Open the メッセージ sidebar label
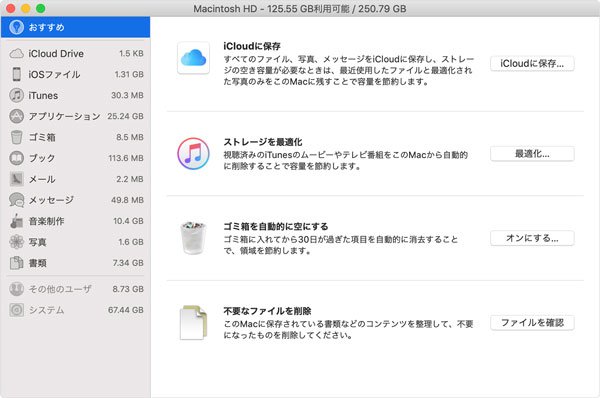 pos(51,200)
